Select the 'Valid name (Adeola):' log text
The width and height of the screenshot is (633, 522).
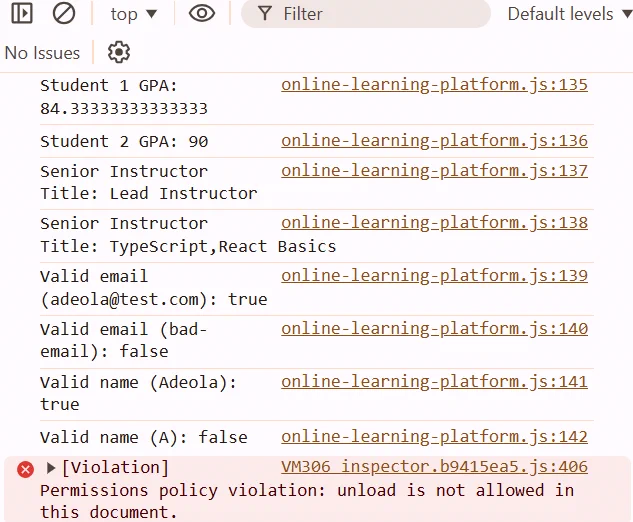(x=138, y=382)
